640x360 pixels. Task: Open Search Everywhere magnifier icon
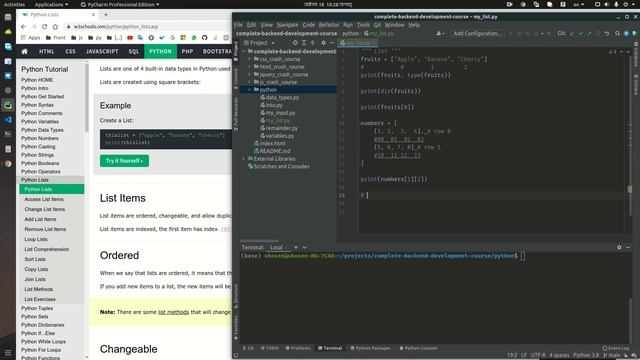coord(618,33)
